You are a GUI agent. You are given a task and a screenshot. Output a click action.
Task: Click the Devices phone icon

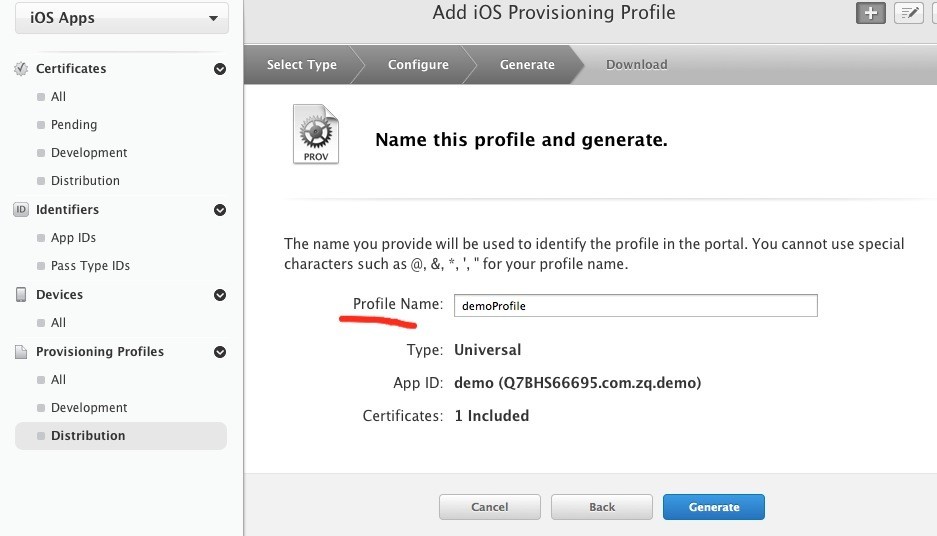[x=21, y=295]
